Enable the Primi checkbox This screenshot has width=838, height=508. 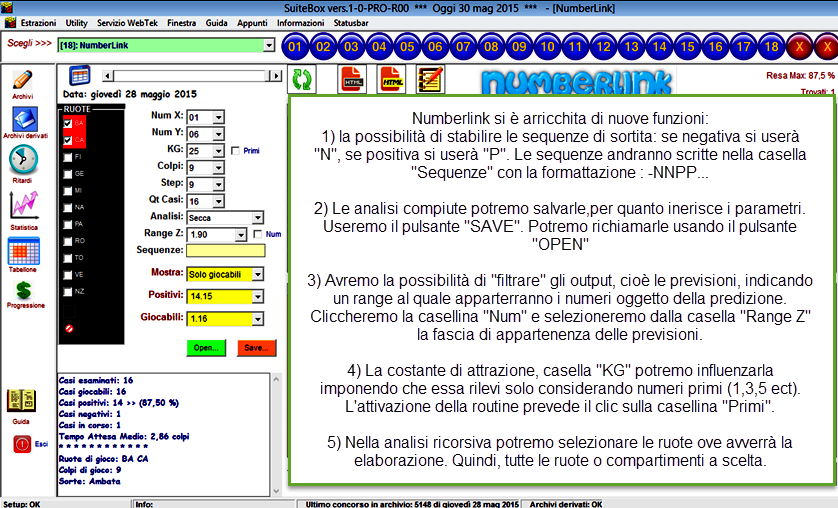pos(235,151)
